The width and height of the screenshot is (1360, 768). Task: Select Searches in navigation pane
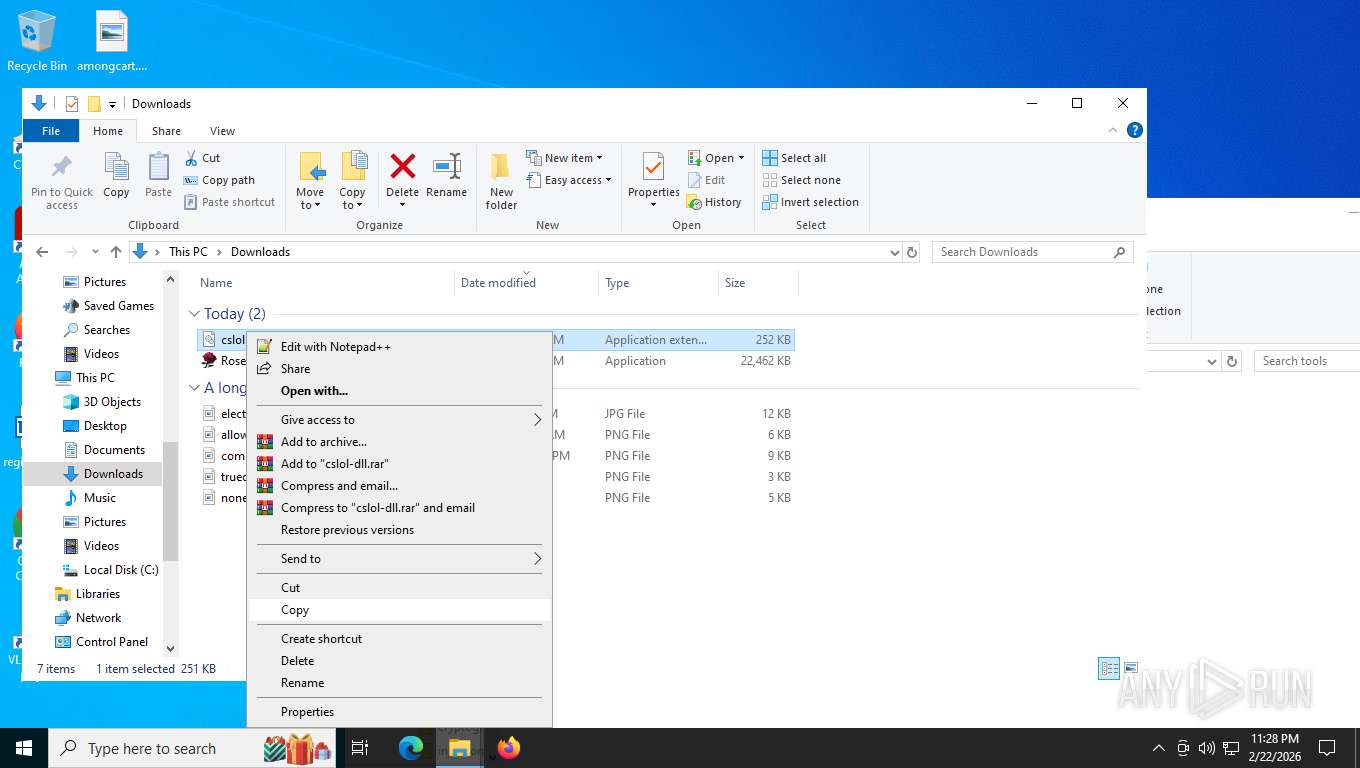[106, 330]
